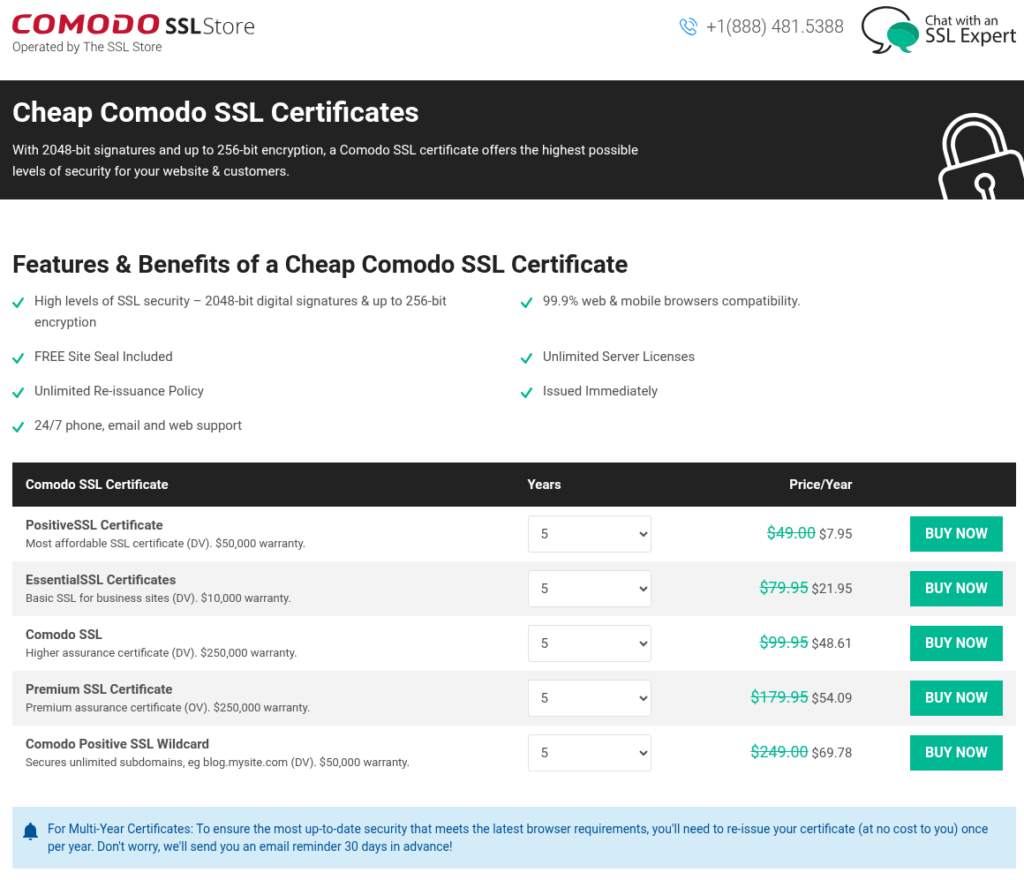Open the Years selector for EssentialSSL Certificates
This screenshot has height=880, width=1024.
(x=589, y=588)
